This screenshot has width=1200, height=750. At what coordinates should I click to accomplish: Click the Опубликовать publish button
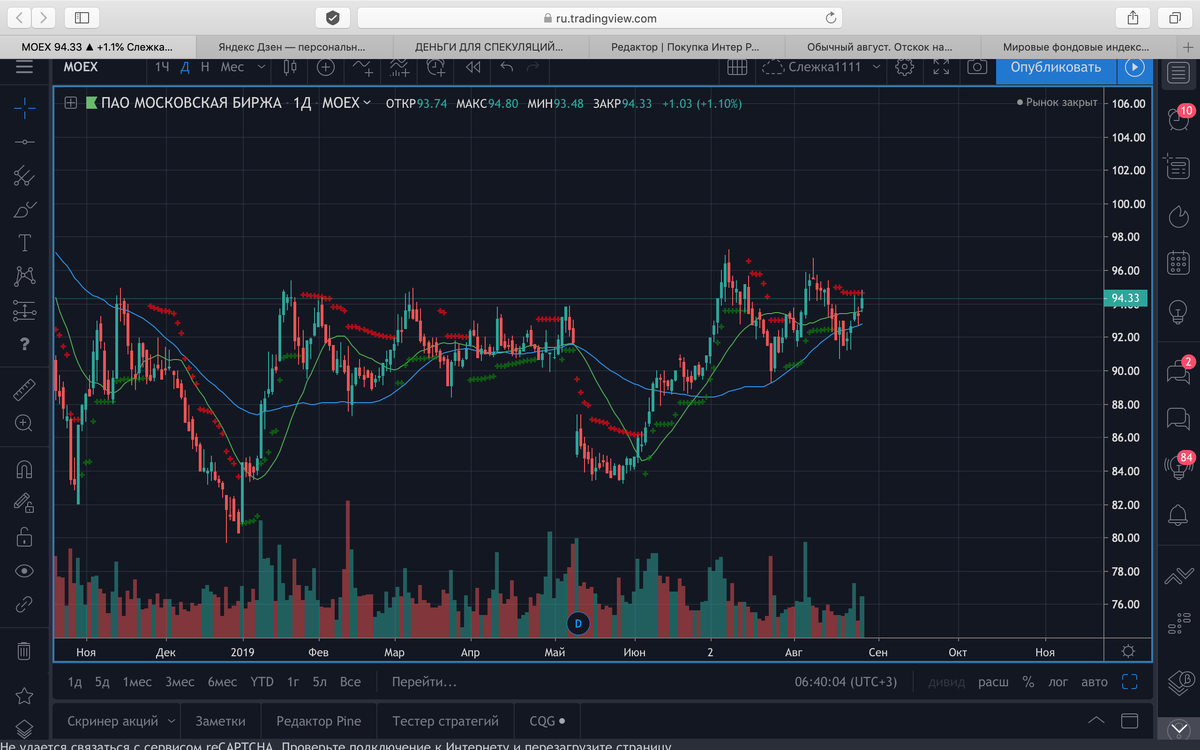tap(1056, 67)
